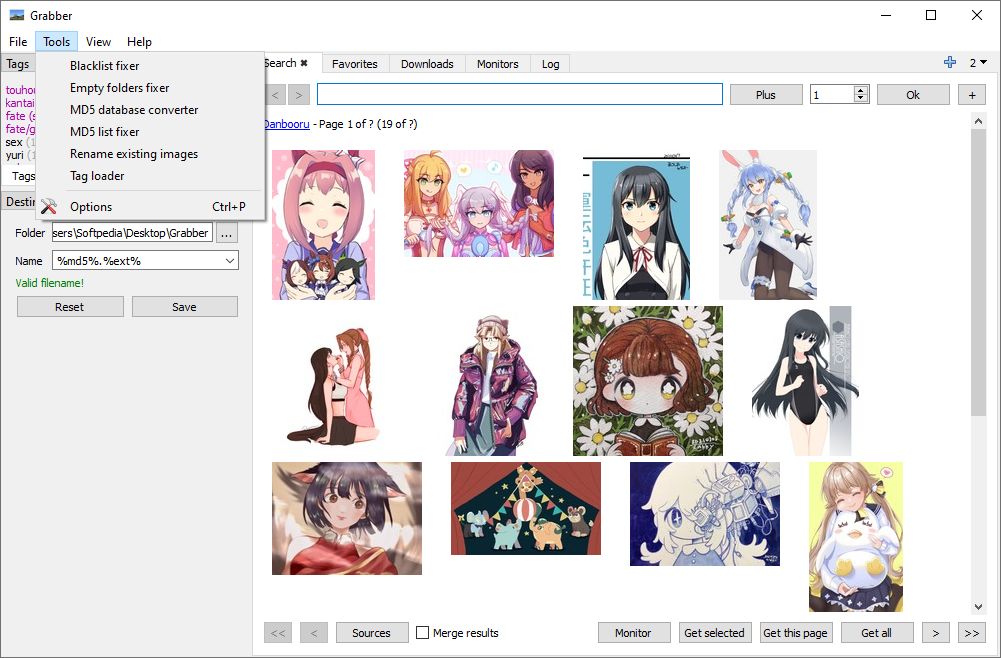Choose Blacklist fixer from the Tools menu
The width and height of the screenshot is (1001, 658).
pos(150,66)
